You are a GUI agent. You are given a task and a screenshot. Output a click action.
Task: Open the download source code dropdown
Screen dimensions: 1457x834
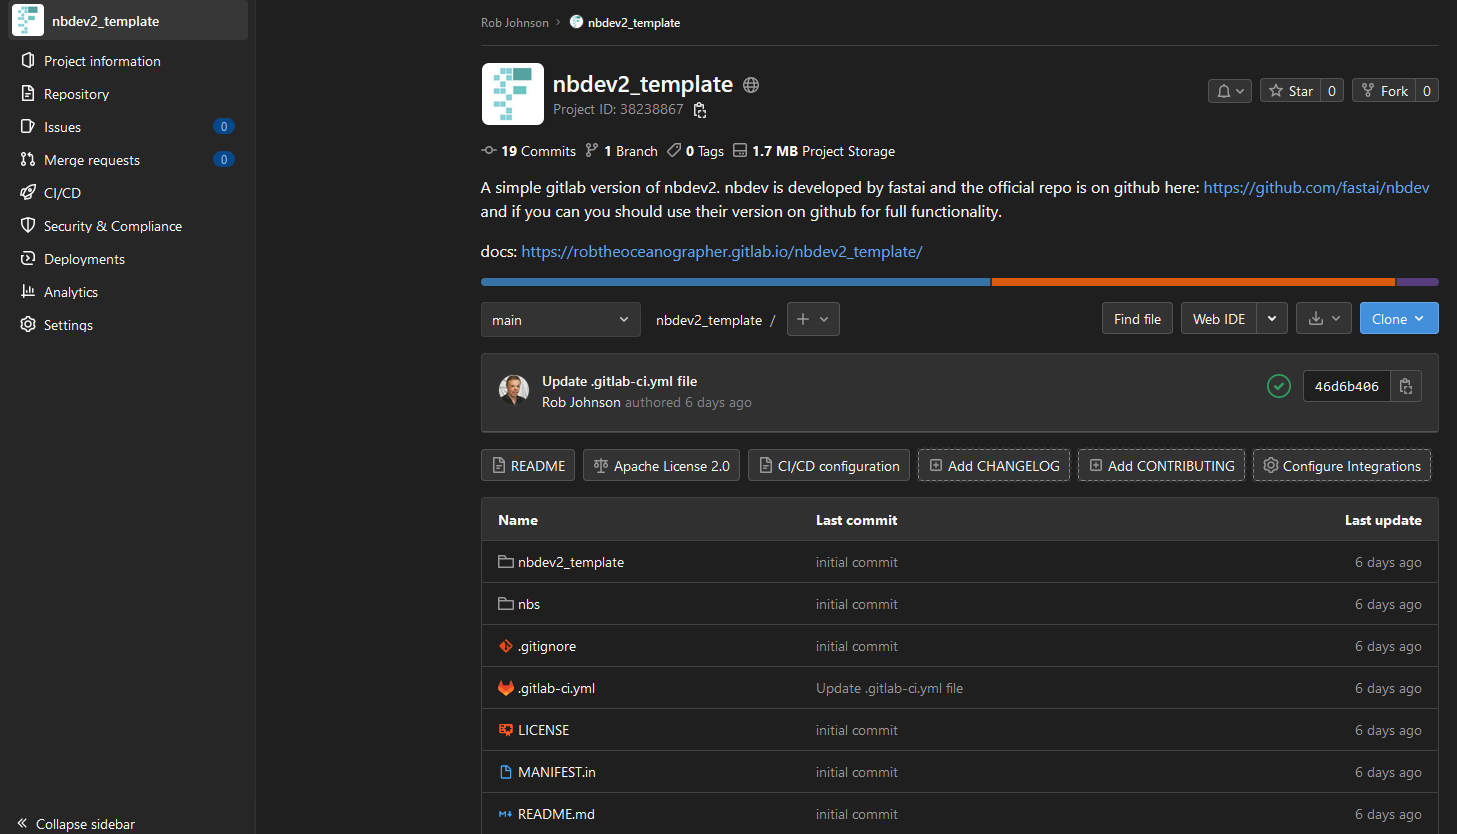point(1324,319)
